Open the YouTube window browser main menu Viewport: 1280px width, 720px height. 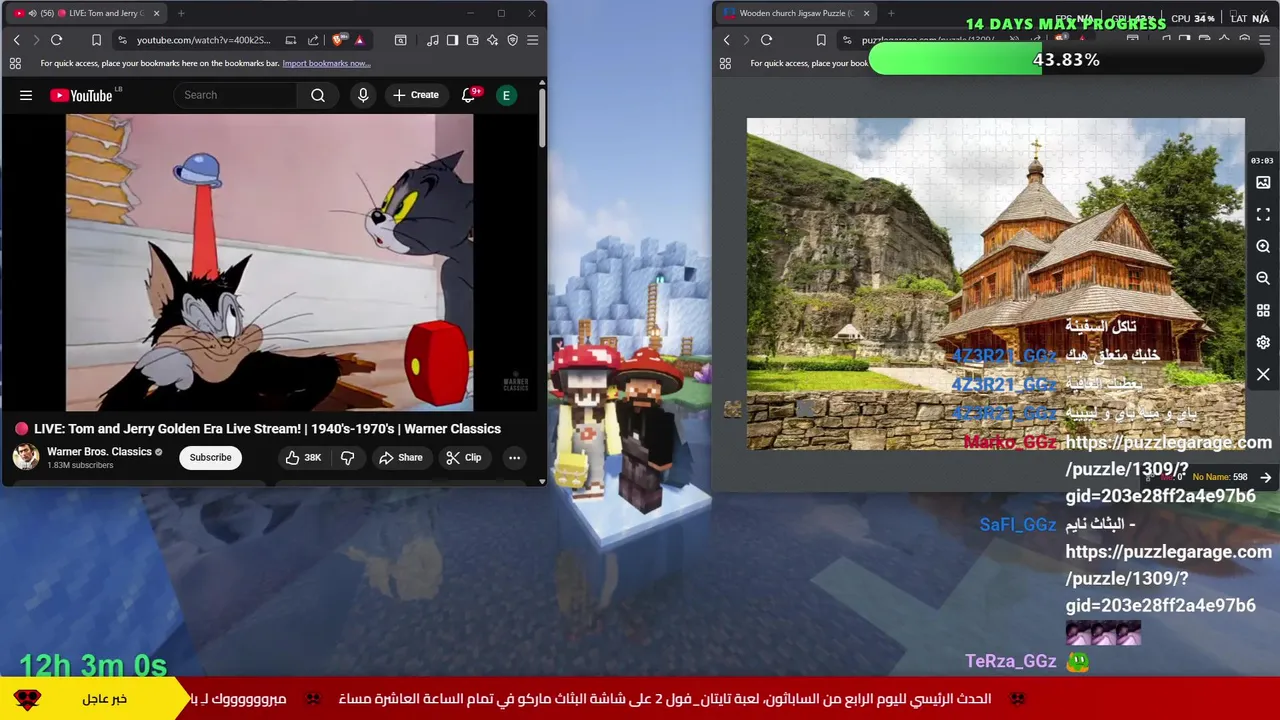coord(532,40)
